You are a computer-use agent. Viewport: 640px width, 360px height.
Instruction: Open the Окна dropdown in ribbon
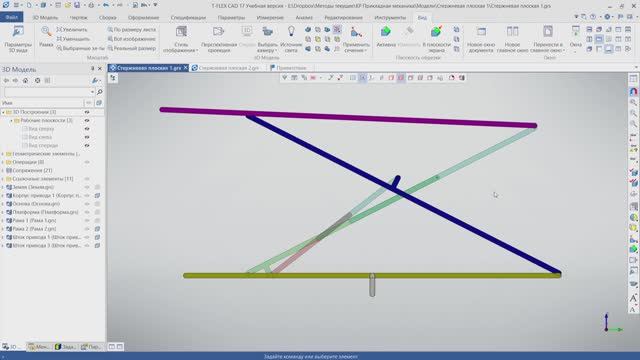576,39
